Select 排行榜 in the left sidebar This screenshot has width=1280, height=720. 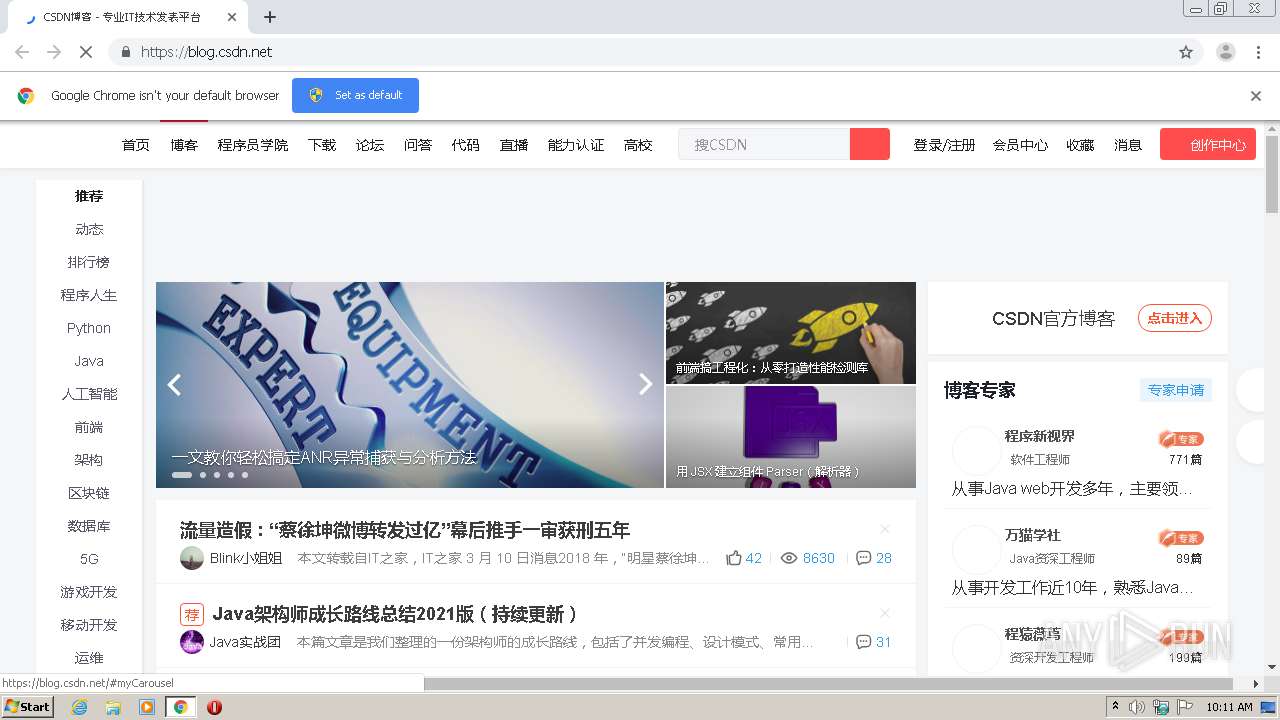point(89,262)
